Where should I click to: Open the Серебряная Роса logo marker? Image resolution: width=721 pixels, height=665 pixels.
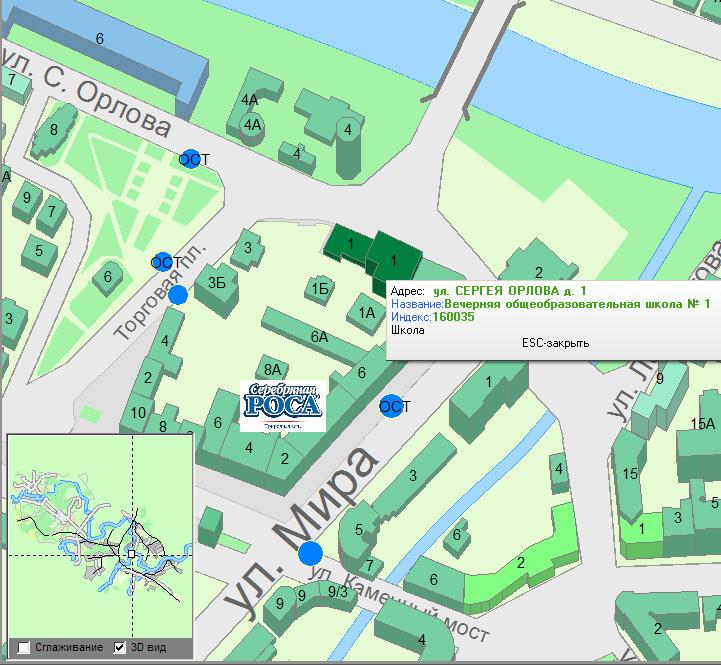click(283, 405)
